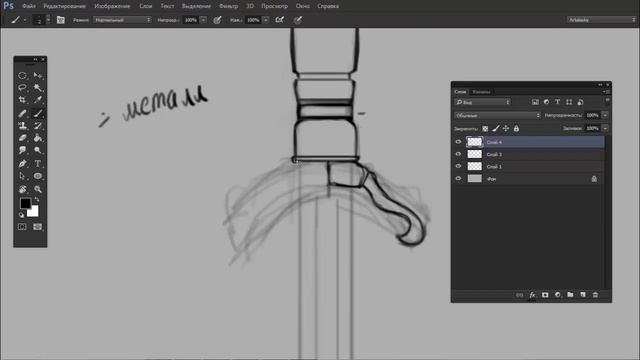This screenshot has height=360, width=640.
Task: Swap foreground and background colors
Action: point(37,200)
